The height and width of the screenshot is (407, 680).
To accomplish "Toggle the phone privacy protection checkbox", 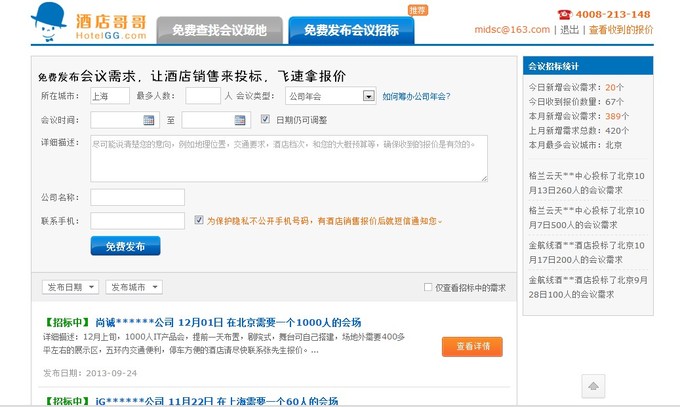I will click(x=199, y=220).
